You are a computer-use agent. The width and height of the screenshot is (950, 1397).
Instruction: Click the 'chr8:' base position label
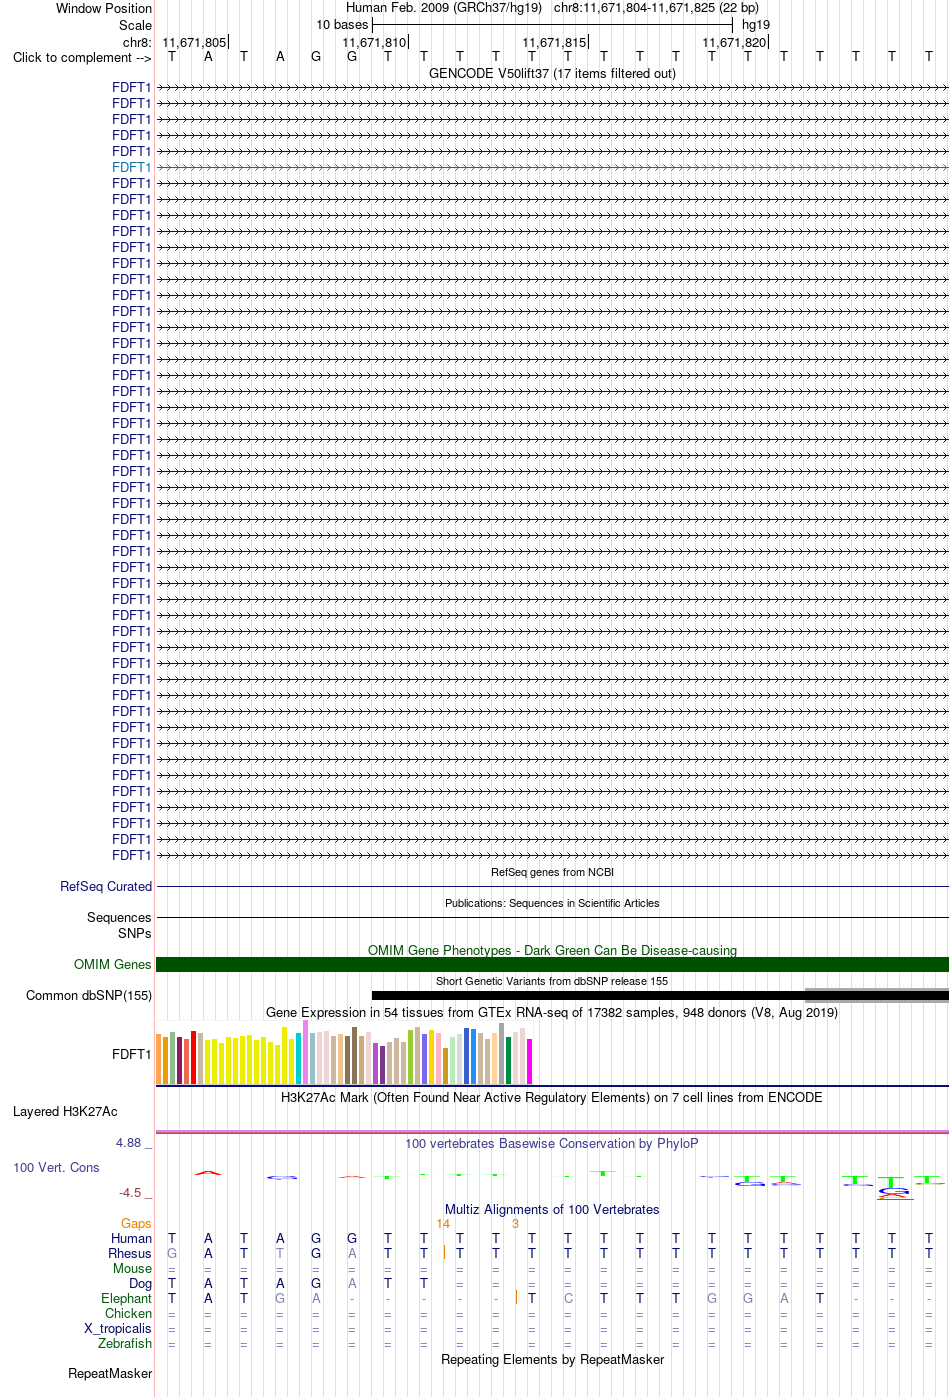pyautogui.click(x=137, y=42)
